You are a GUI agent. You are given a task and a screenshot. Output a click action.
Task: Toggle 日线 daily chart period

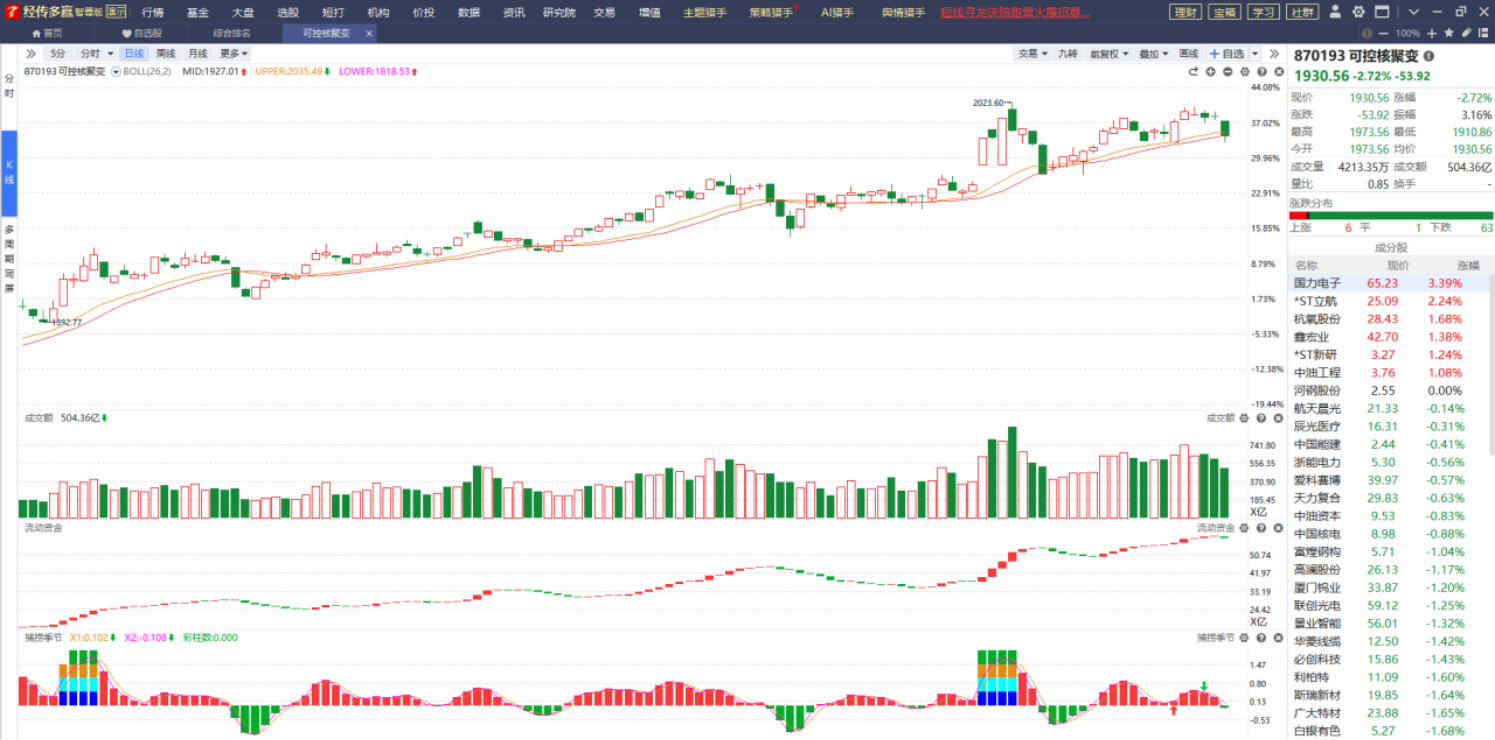(134, 53)
